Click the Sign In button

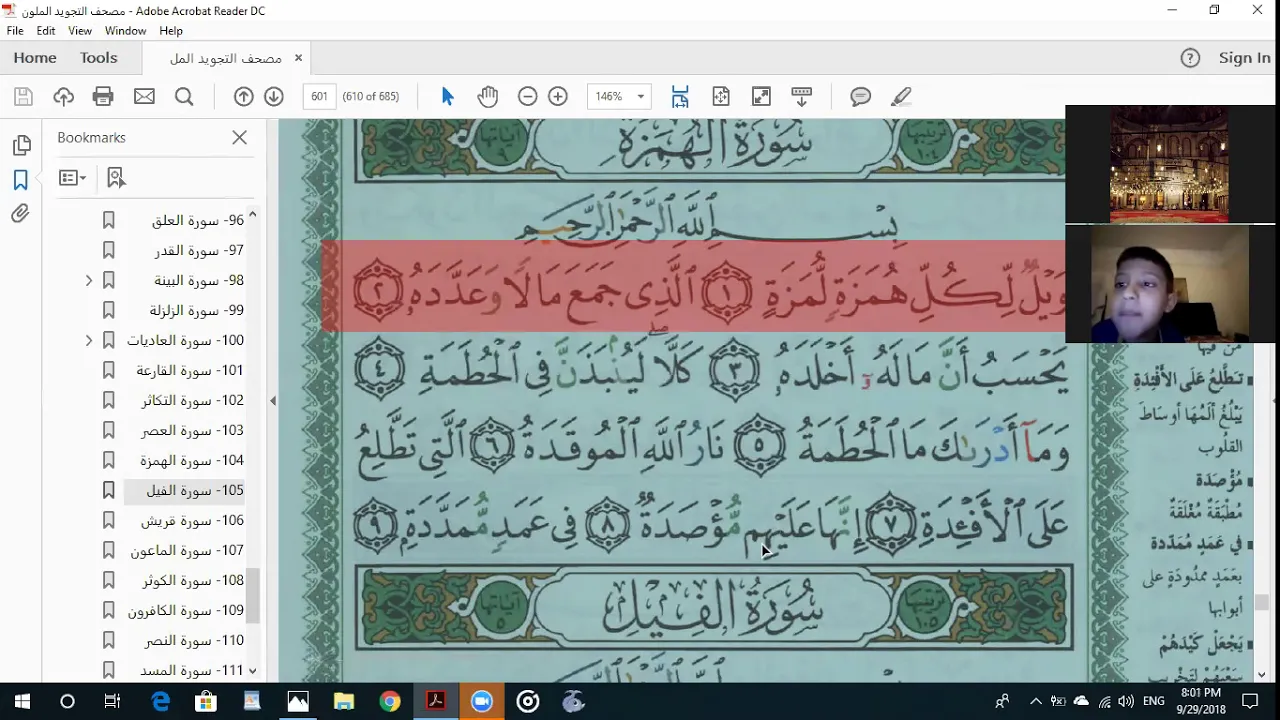point(1244,58)
